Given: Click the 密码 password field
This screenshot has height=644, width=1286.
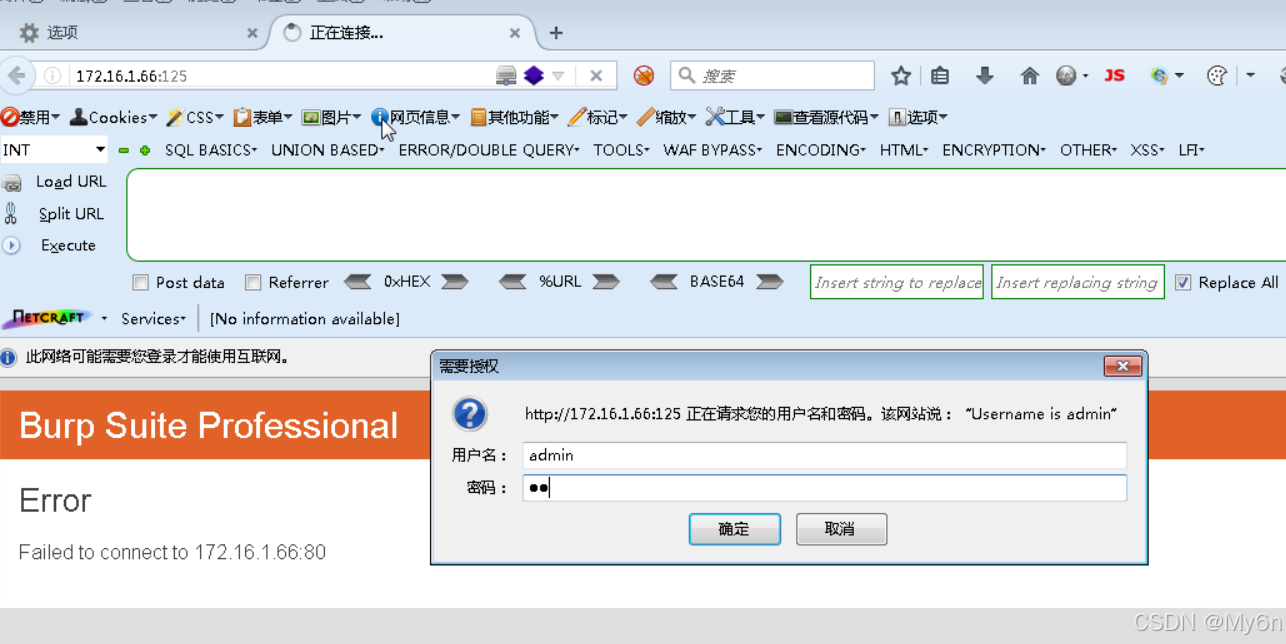Looking at the screenshot, I should point(825,488).
